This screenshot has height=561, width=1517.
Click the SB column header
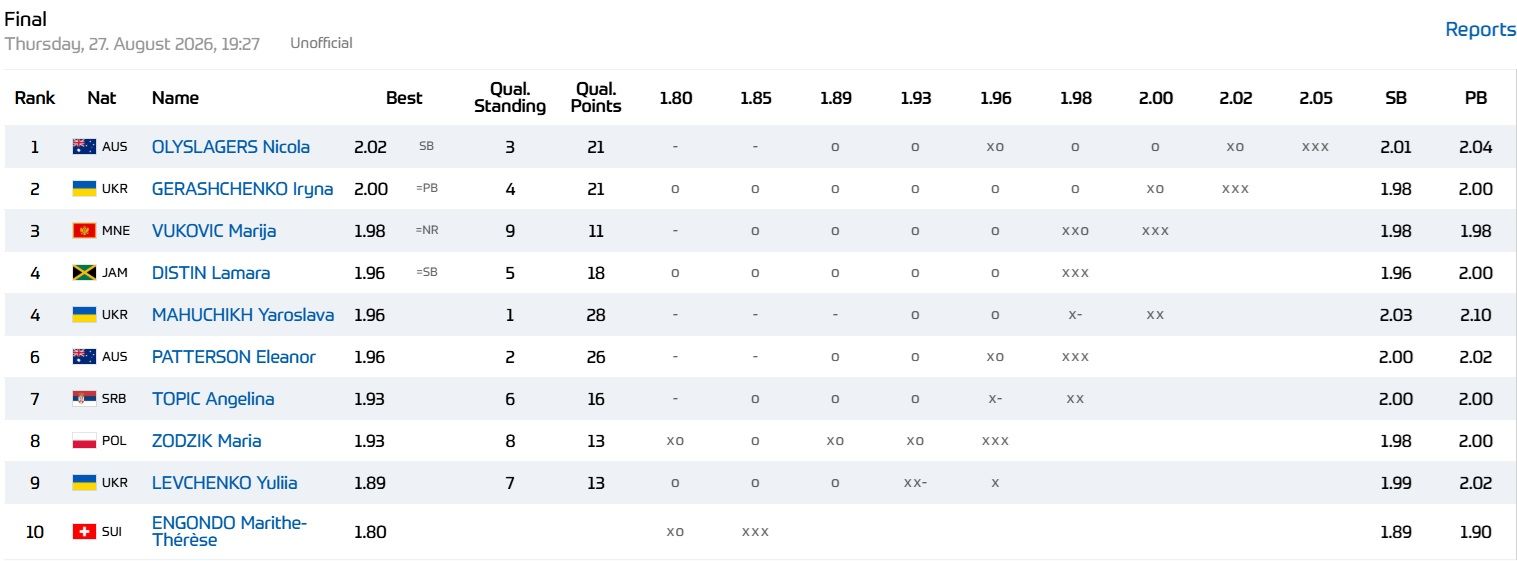click(1396, 98)
